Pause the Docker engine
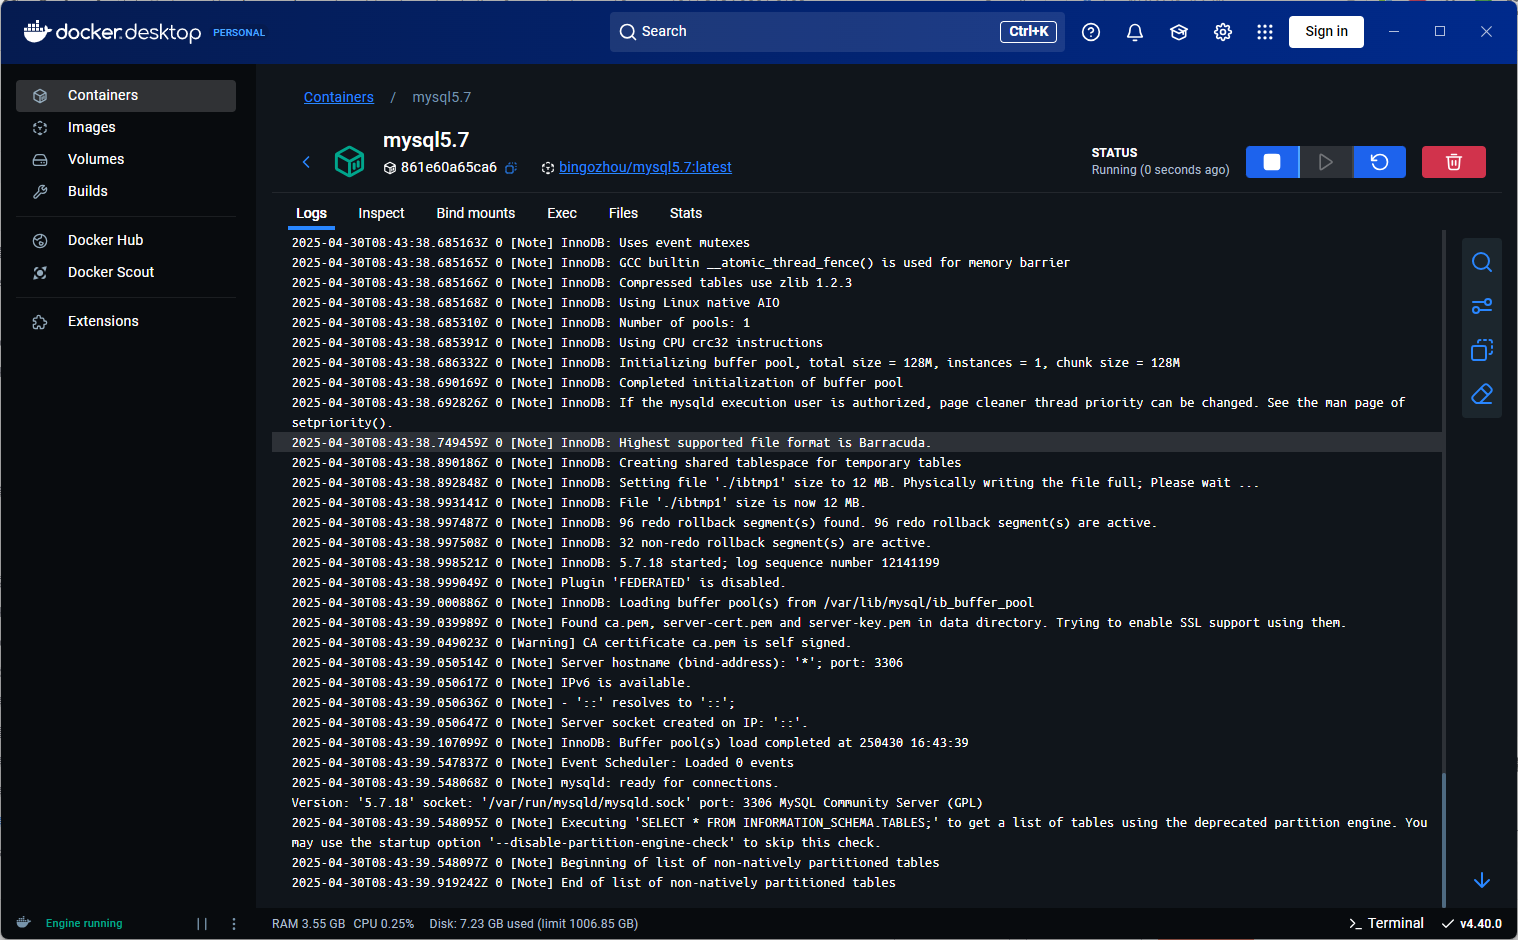 [202, 924]
